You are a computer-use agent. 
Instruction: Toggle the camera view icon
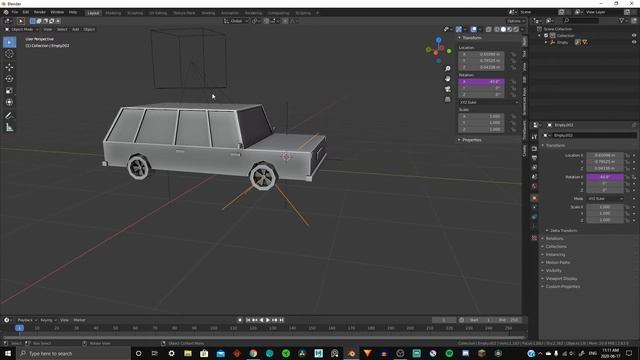pyautogui.click(x=448, y=89)
